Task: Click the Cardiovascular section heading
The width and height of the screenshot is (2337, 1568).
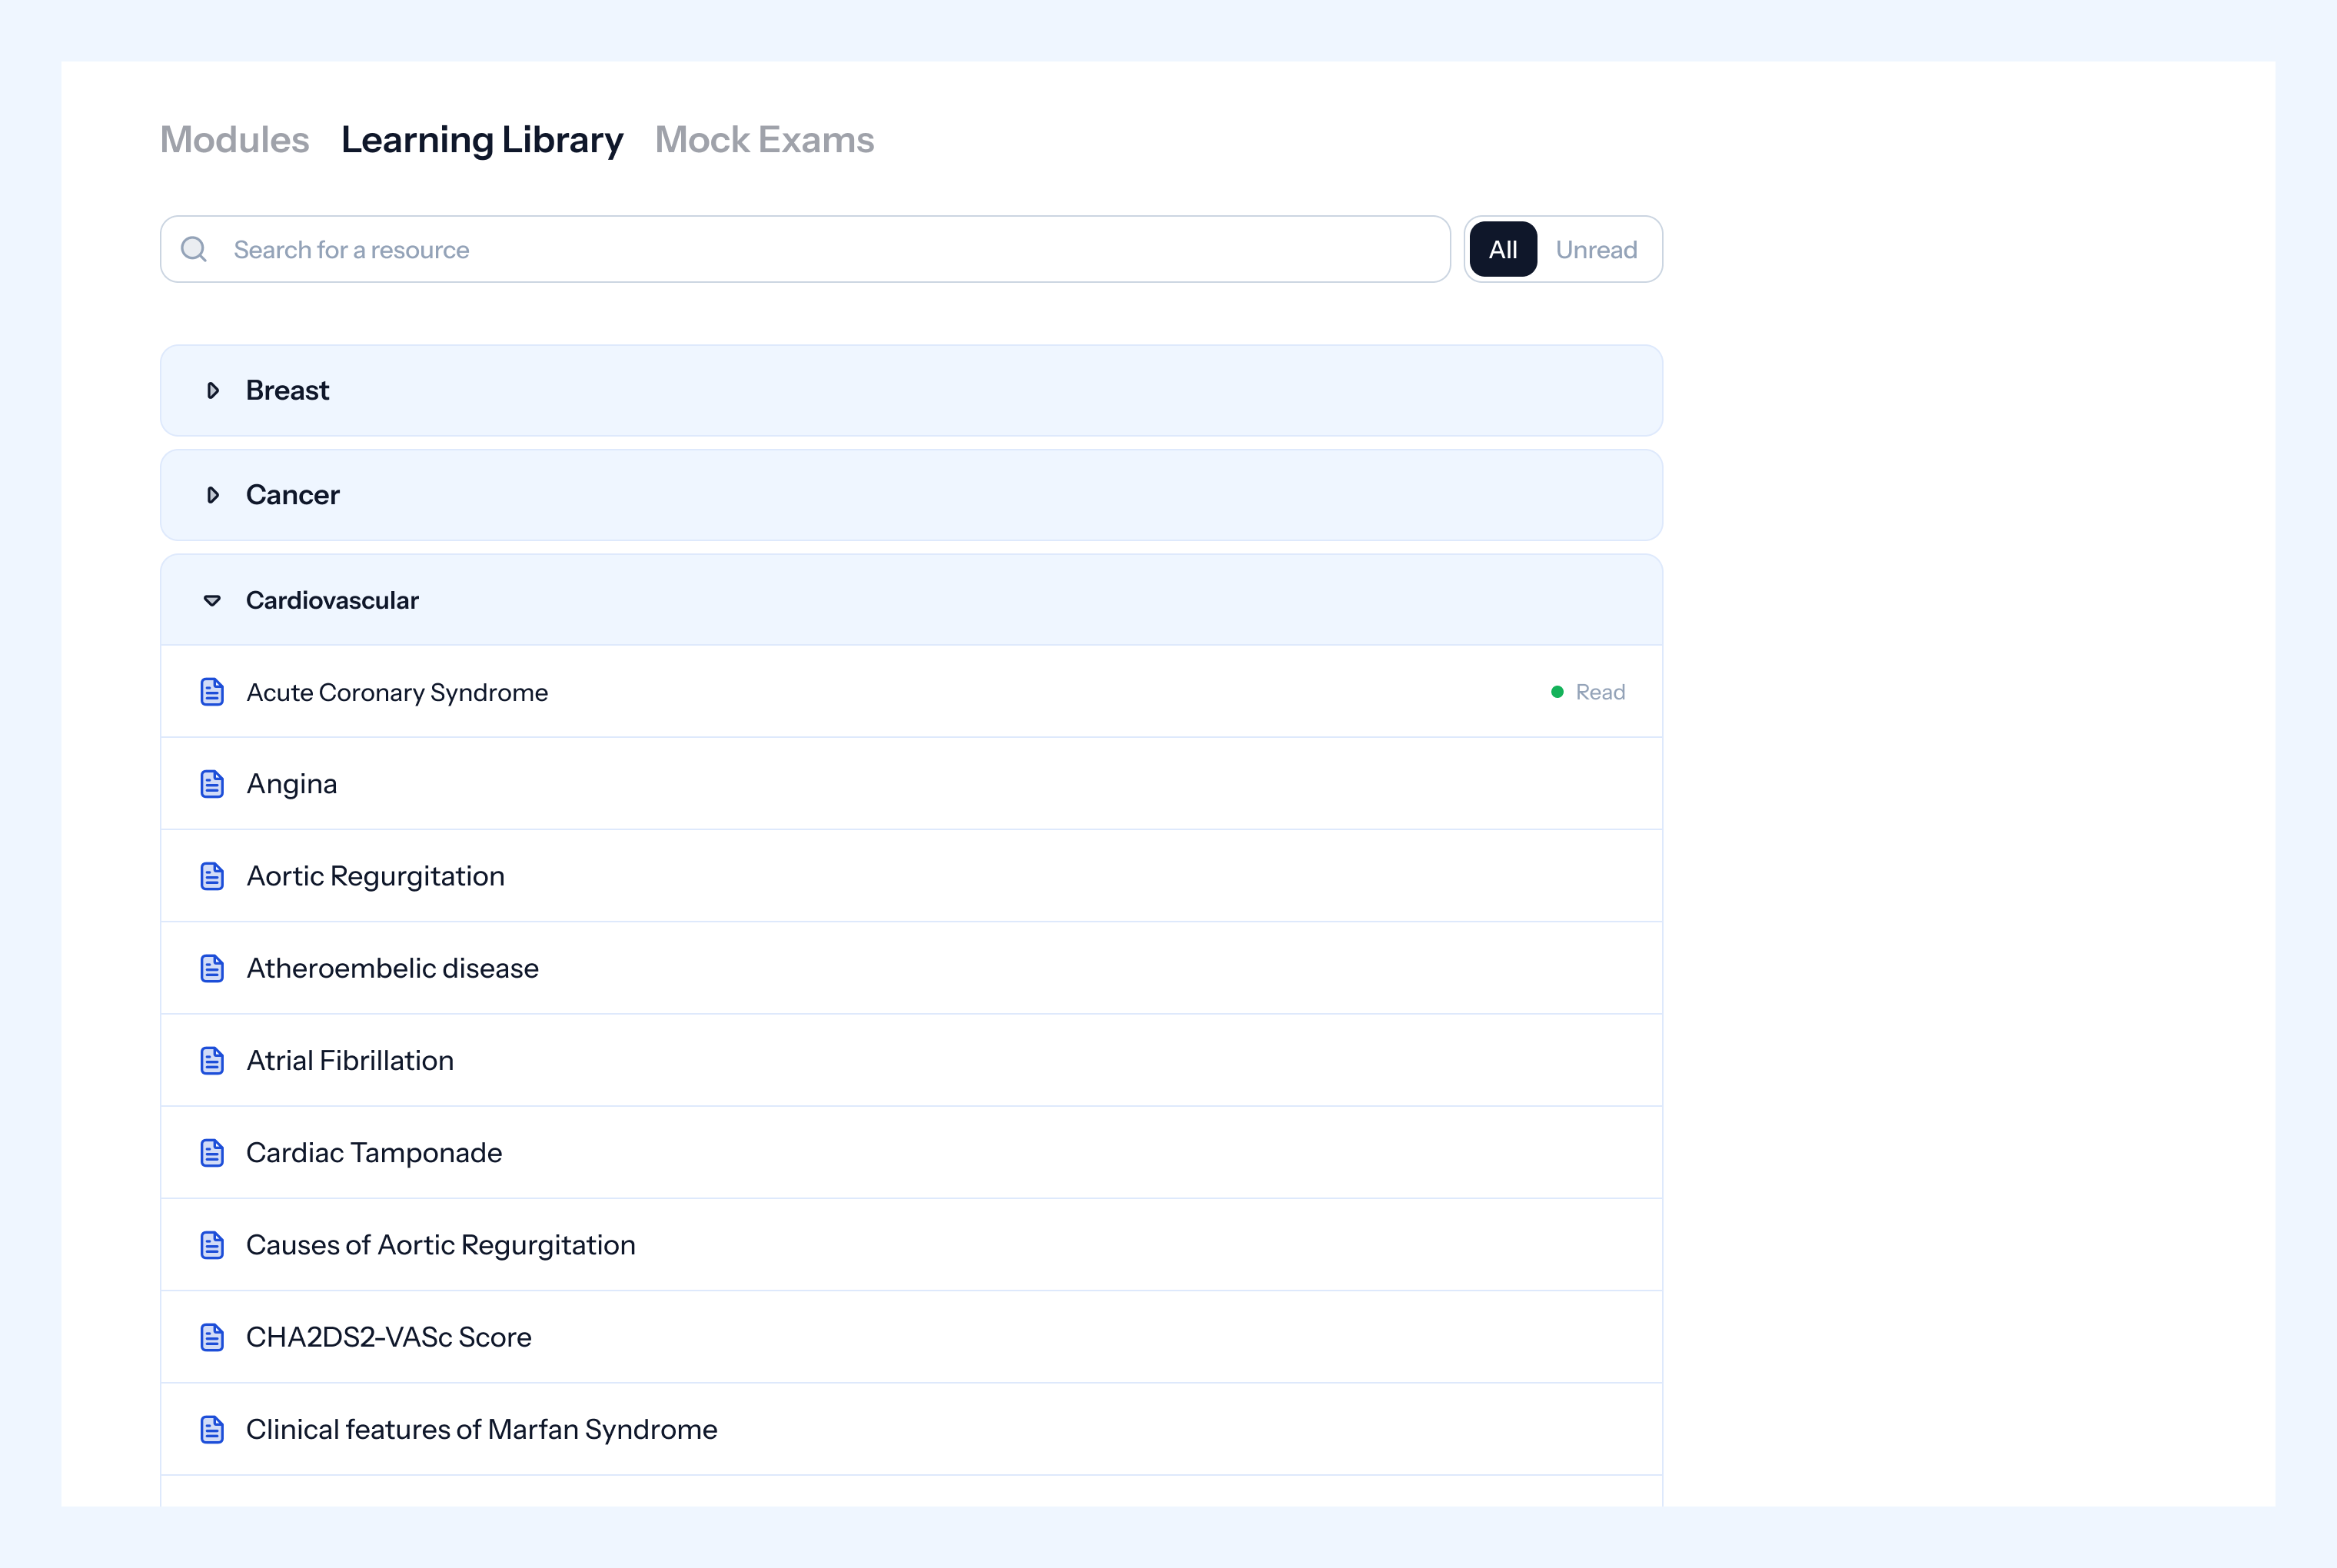Action: click(332, 600)
